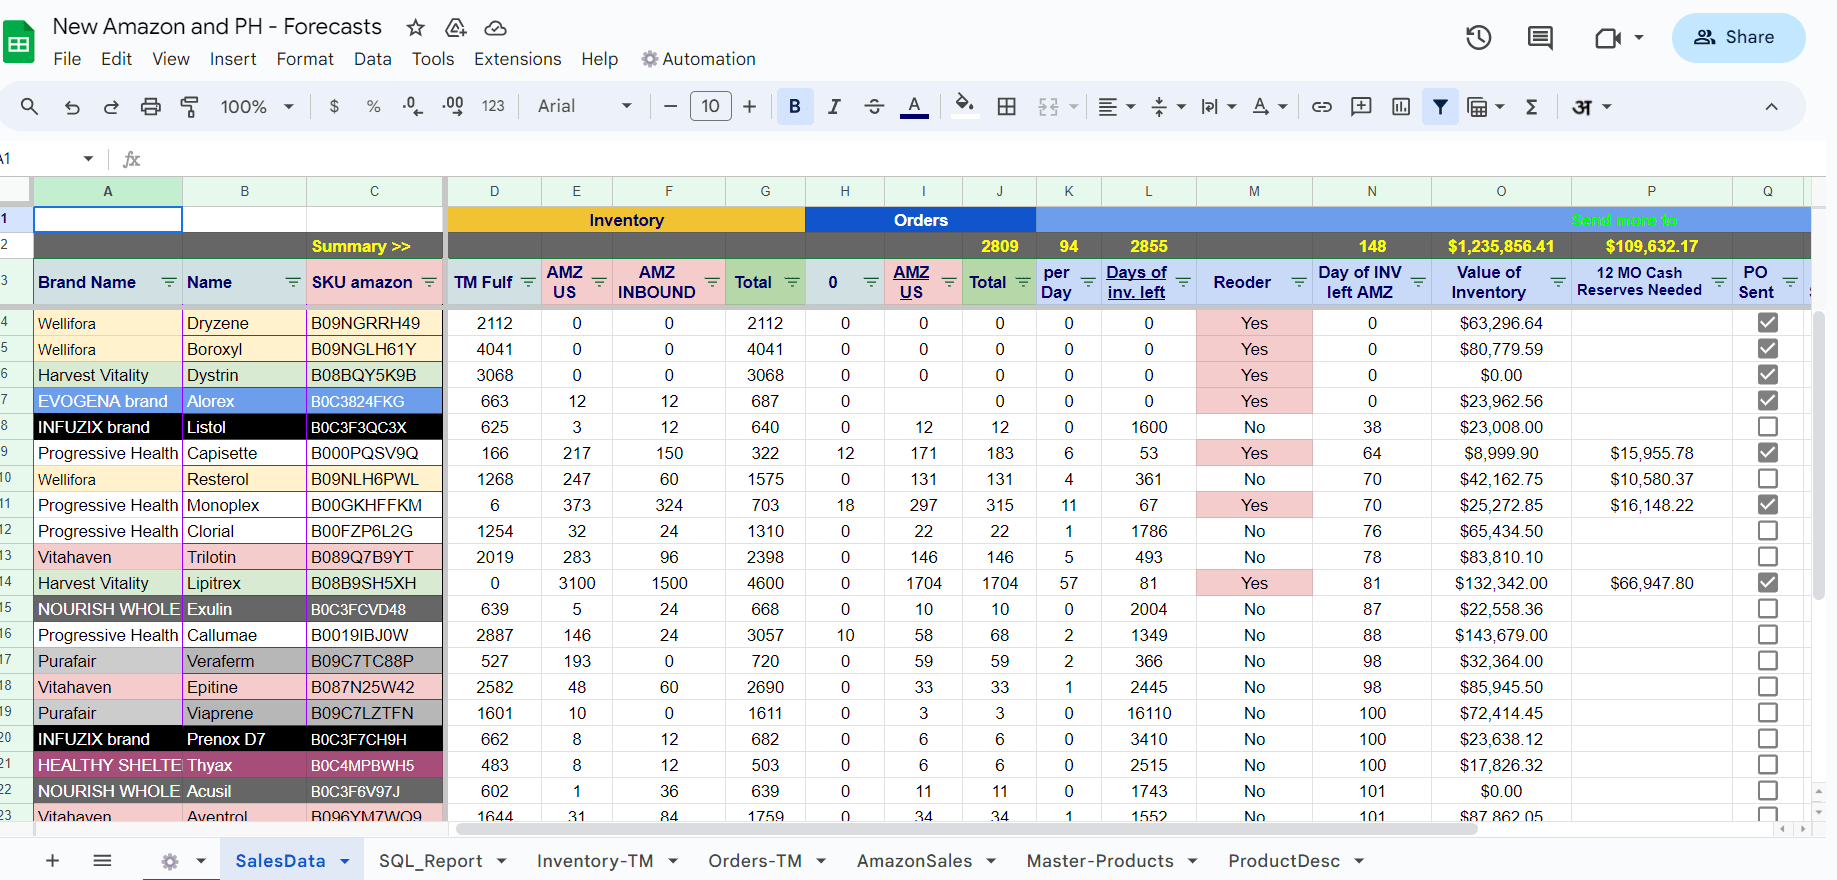Viewport: 1837px width, 880px height.
Task: Insert a chart
Action: (x=1401, y=106)
